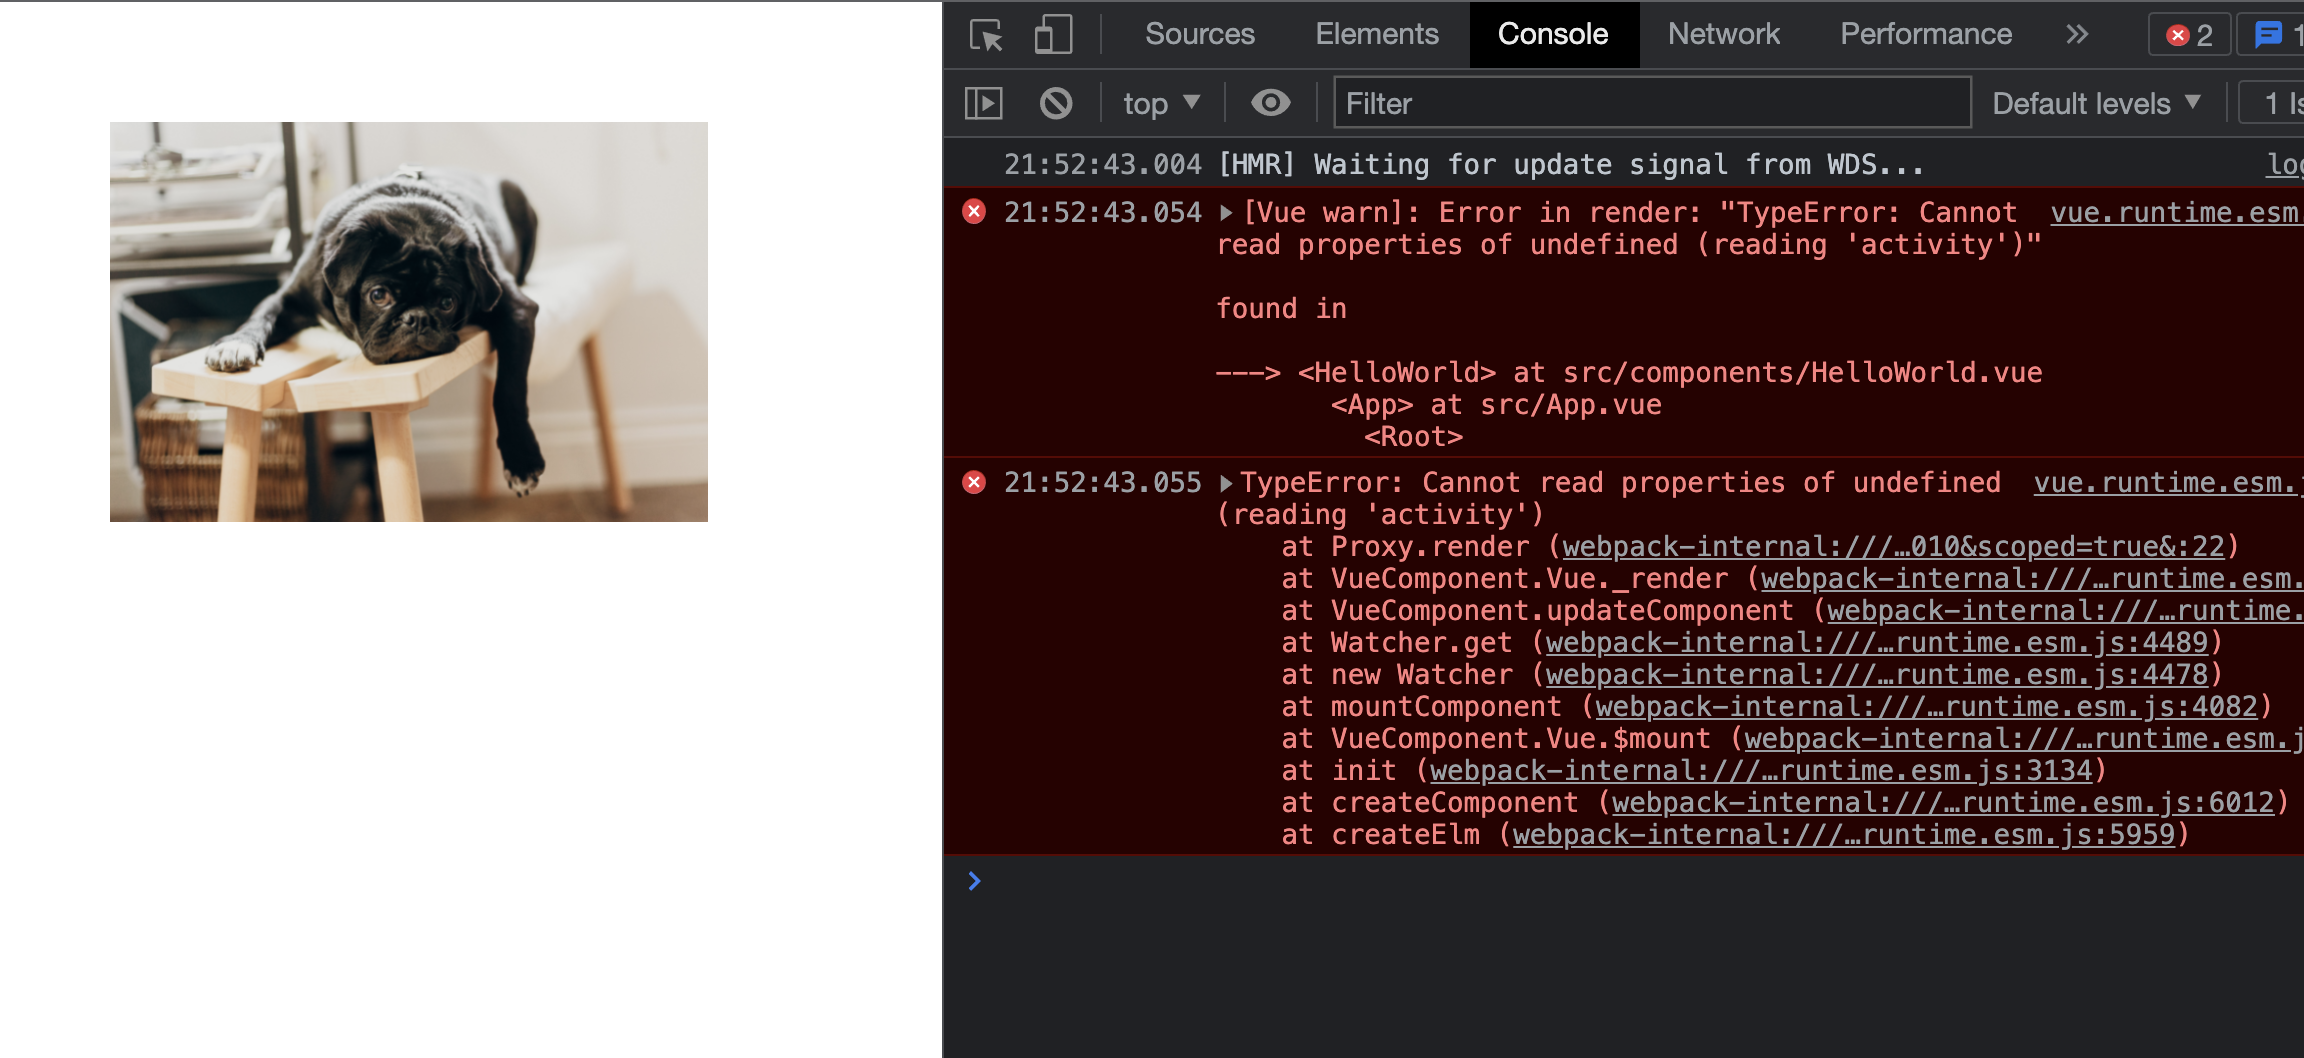Viewport: 2304px width, 1058px height.
Task: Open the Proxy.render webpack-internal source link
Action: [x=1894, y=547]
